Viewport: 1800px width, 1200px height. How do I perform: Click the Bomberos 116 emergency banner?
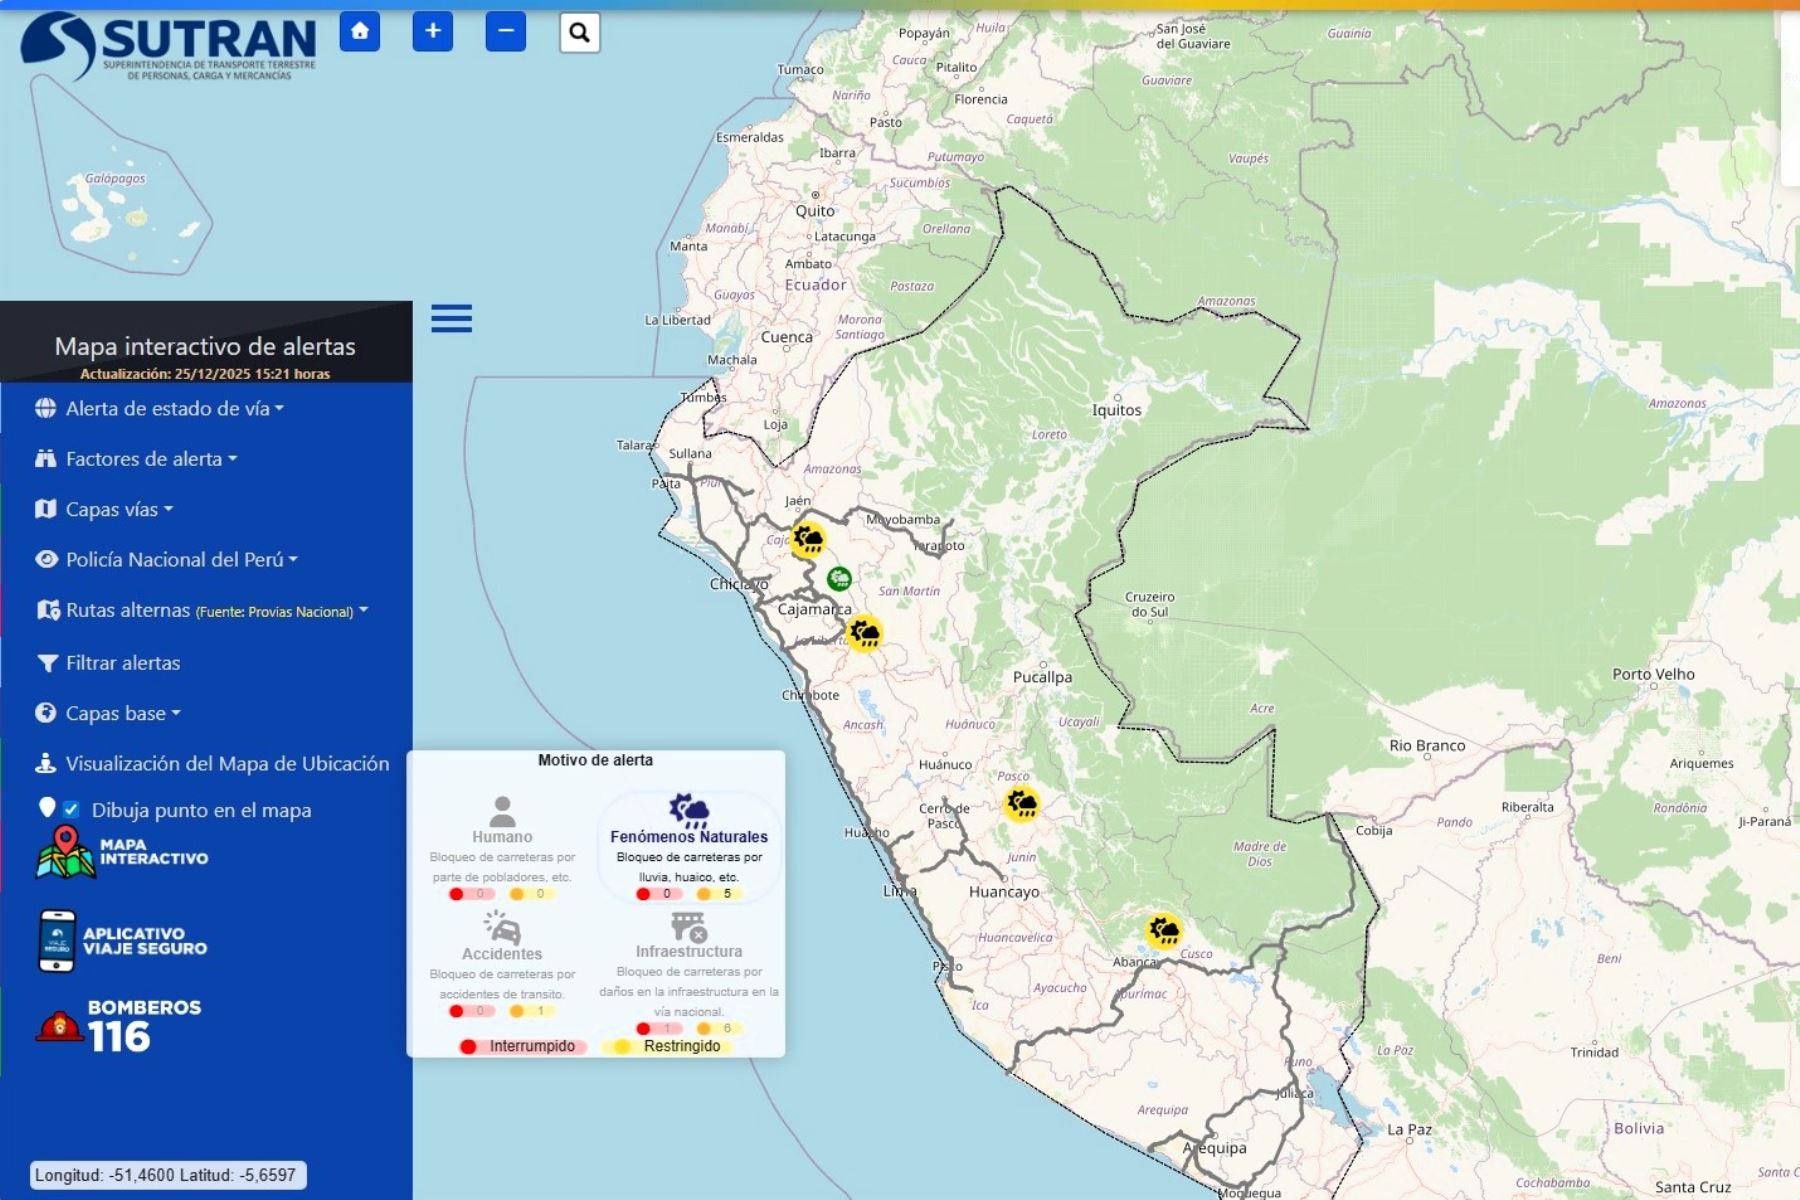(x=120, y=1026)
